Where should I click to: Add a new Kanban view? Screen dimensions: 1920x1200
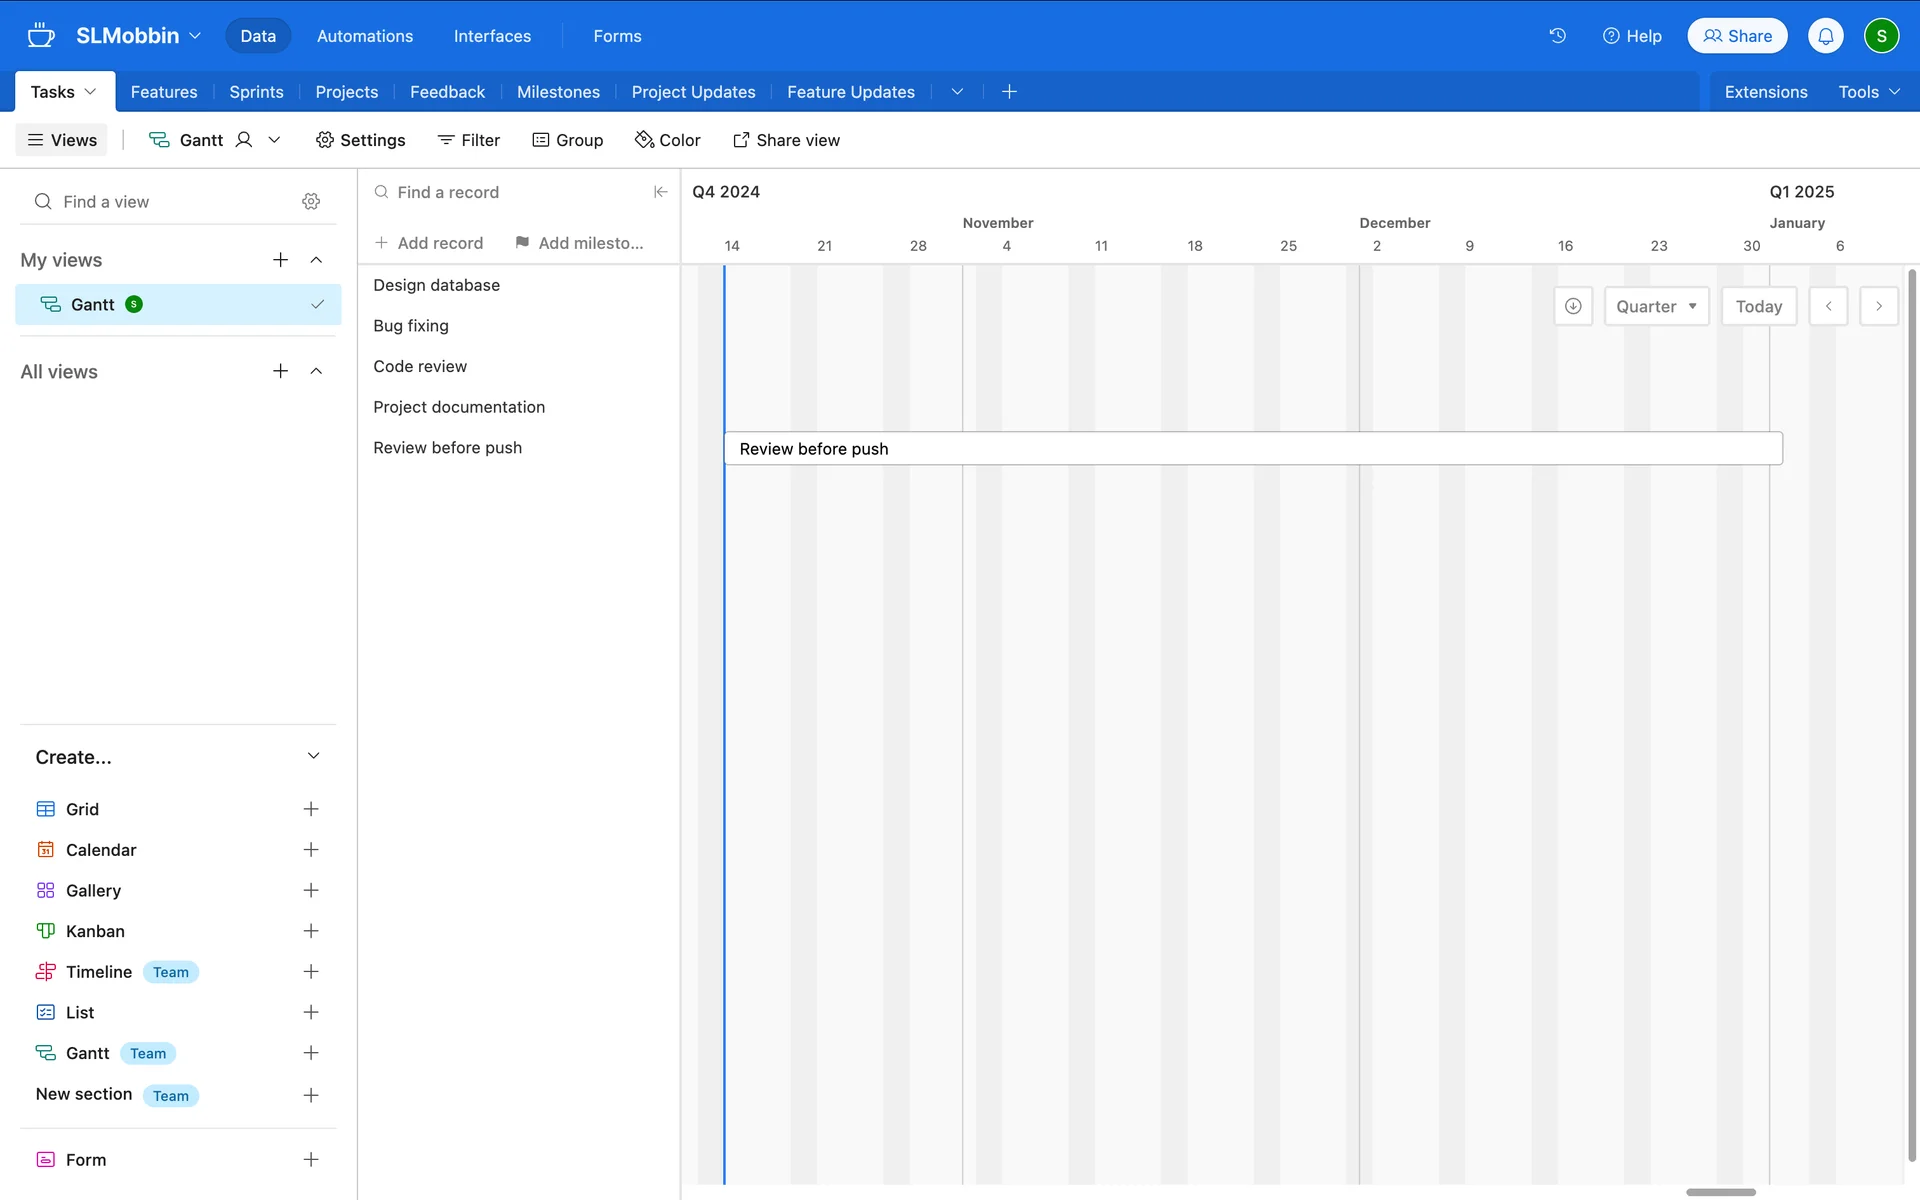(311, 931)
